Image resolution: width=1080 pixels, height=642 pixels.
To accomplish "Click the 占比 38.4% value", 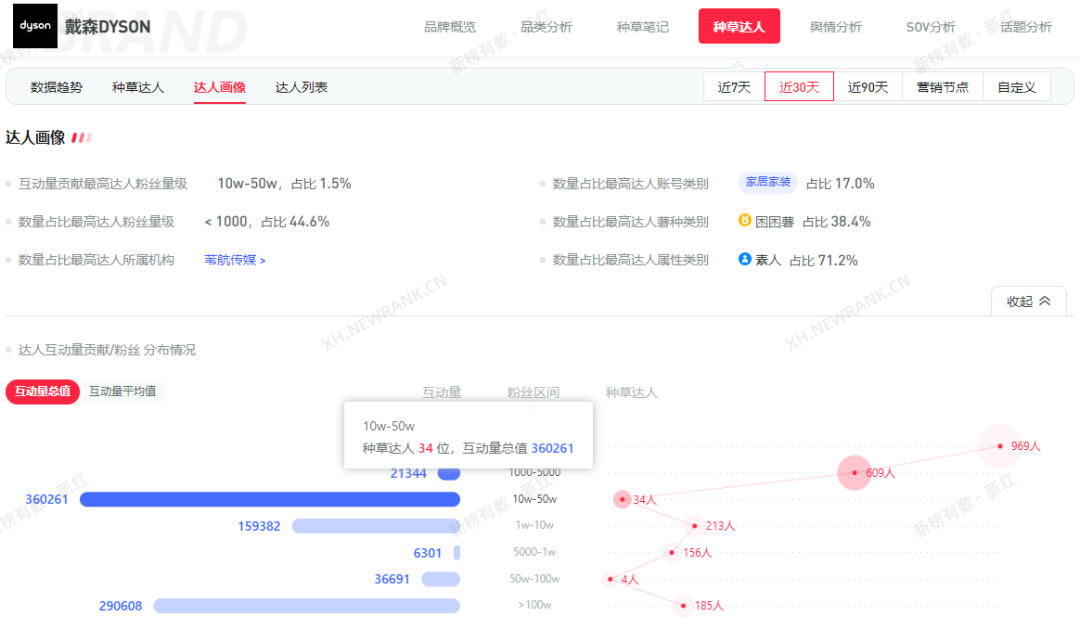I will coord(837,222).
